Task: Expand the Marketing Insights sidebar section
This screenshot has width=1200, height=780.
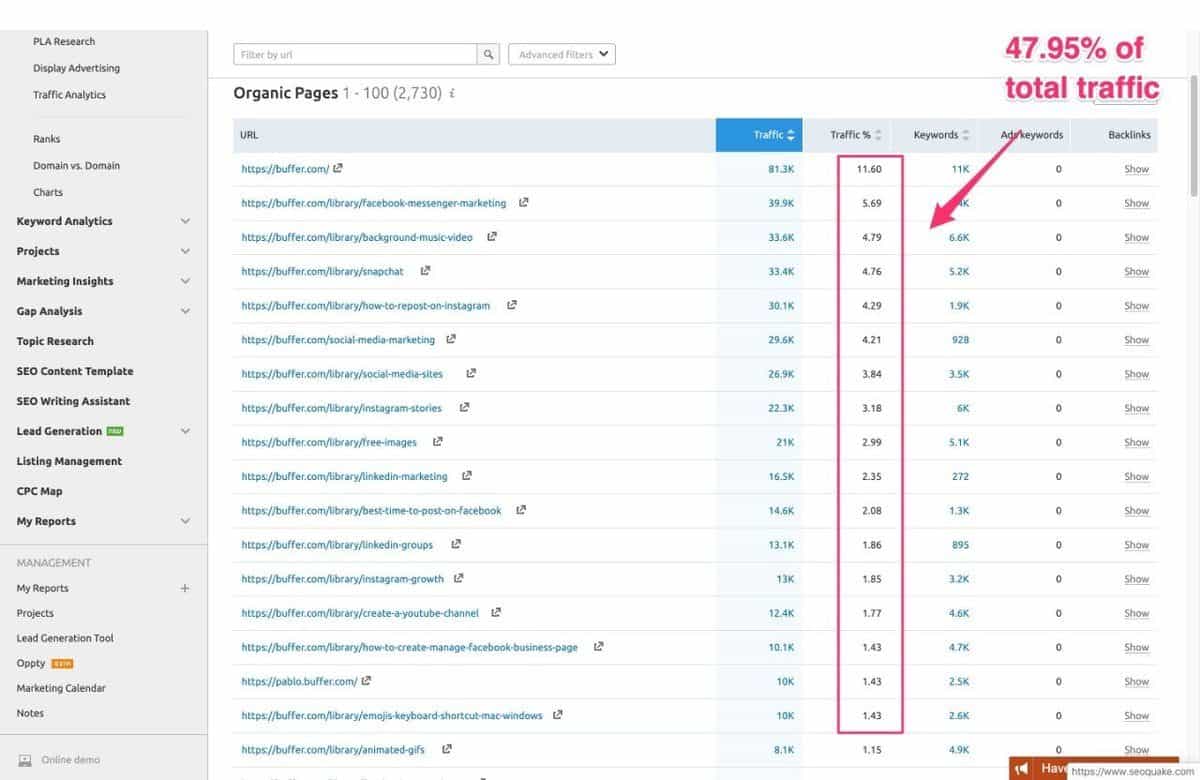Action: coord(185,282)
